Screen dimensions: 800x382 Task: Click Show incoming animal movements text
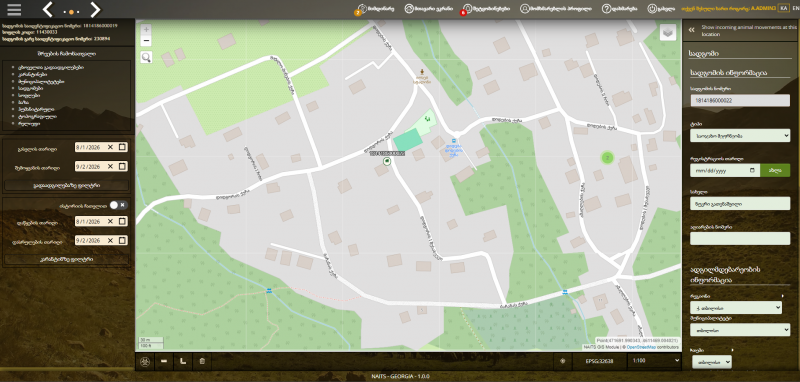(748, 31)
